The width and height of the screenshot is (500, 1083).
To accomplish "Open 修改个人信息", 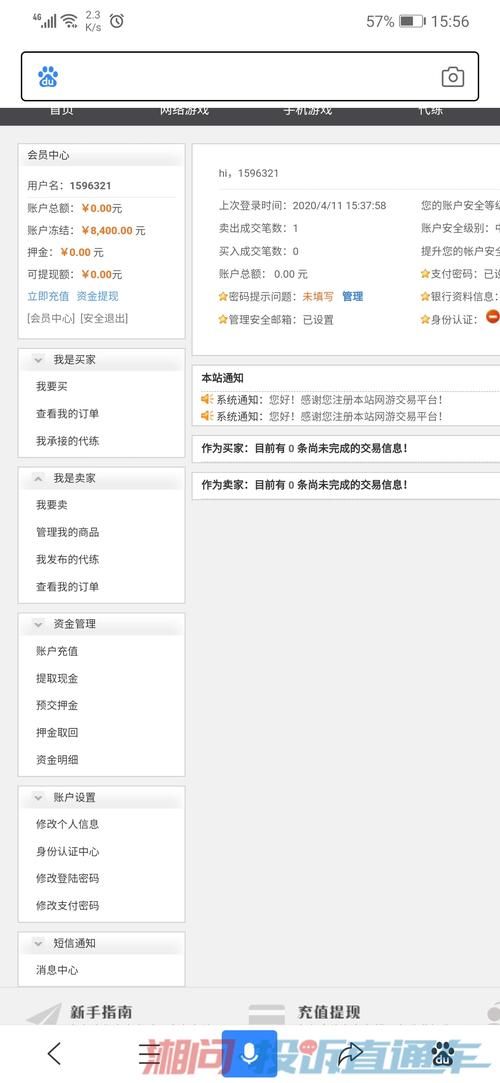I will tap(68, 824).
